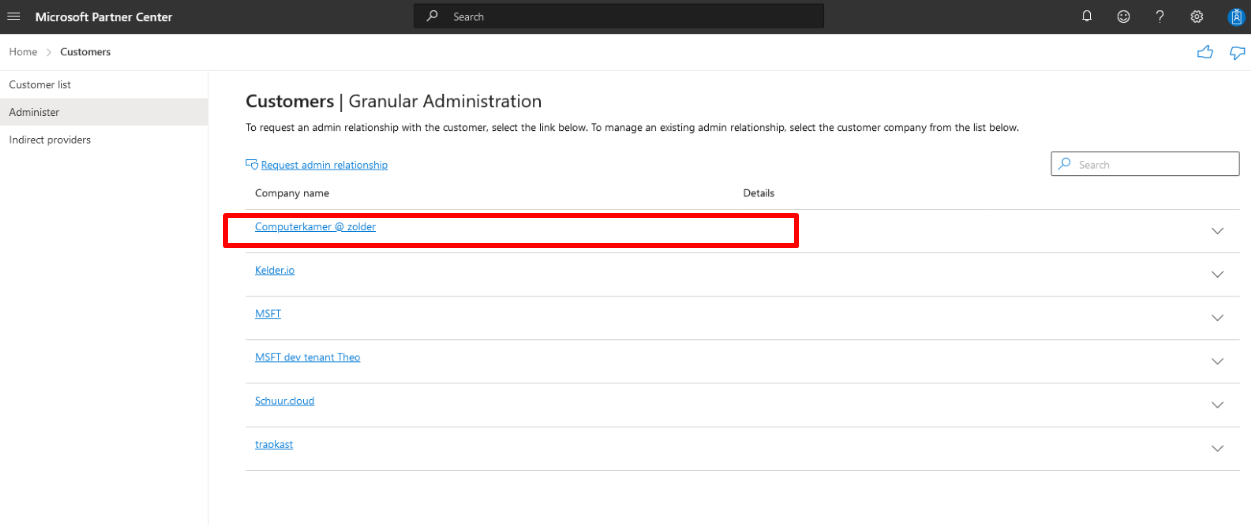Select Customer list in sidebar
The width and height of the screenshot is (1251, 525).
coord(104,85)
